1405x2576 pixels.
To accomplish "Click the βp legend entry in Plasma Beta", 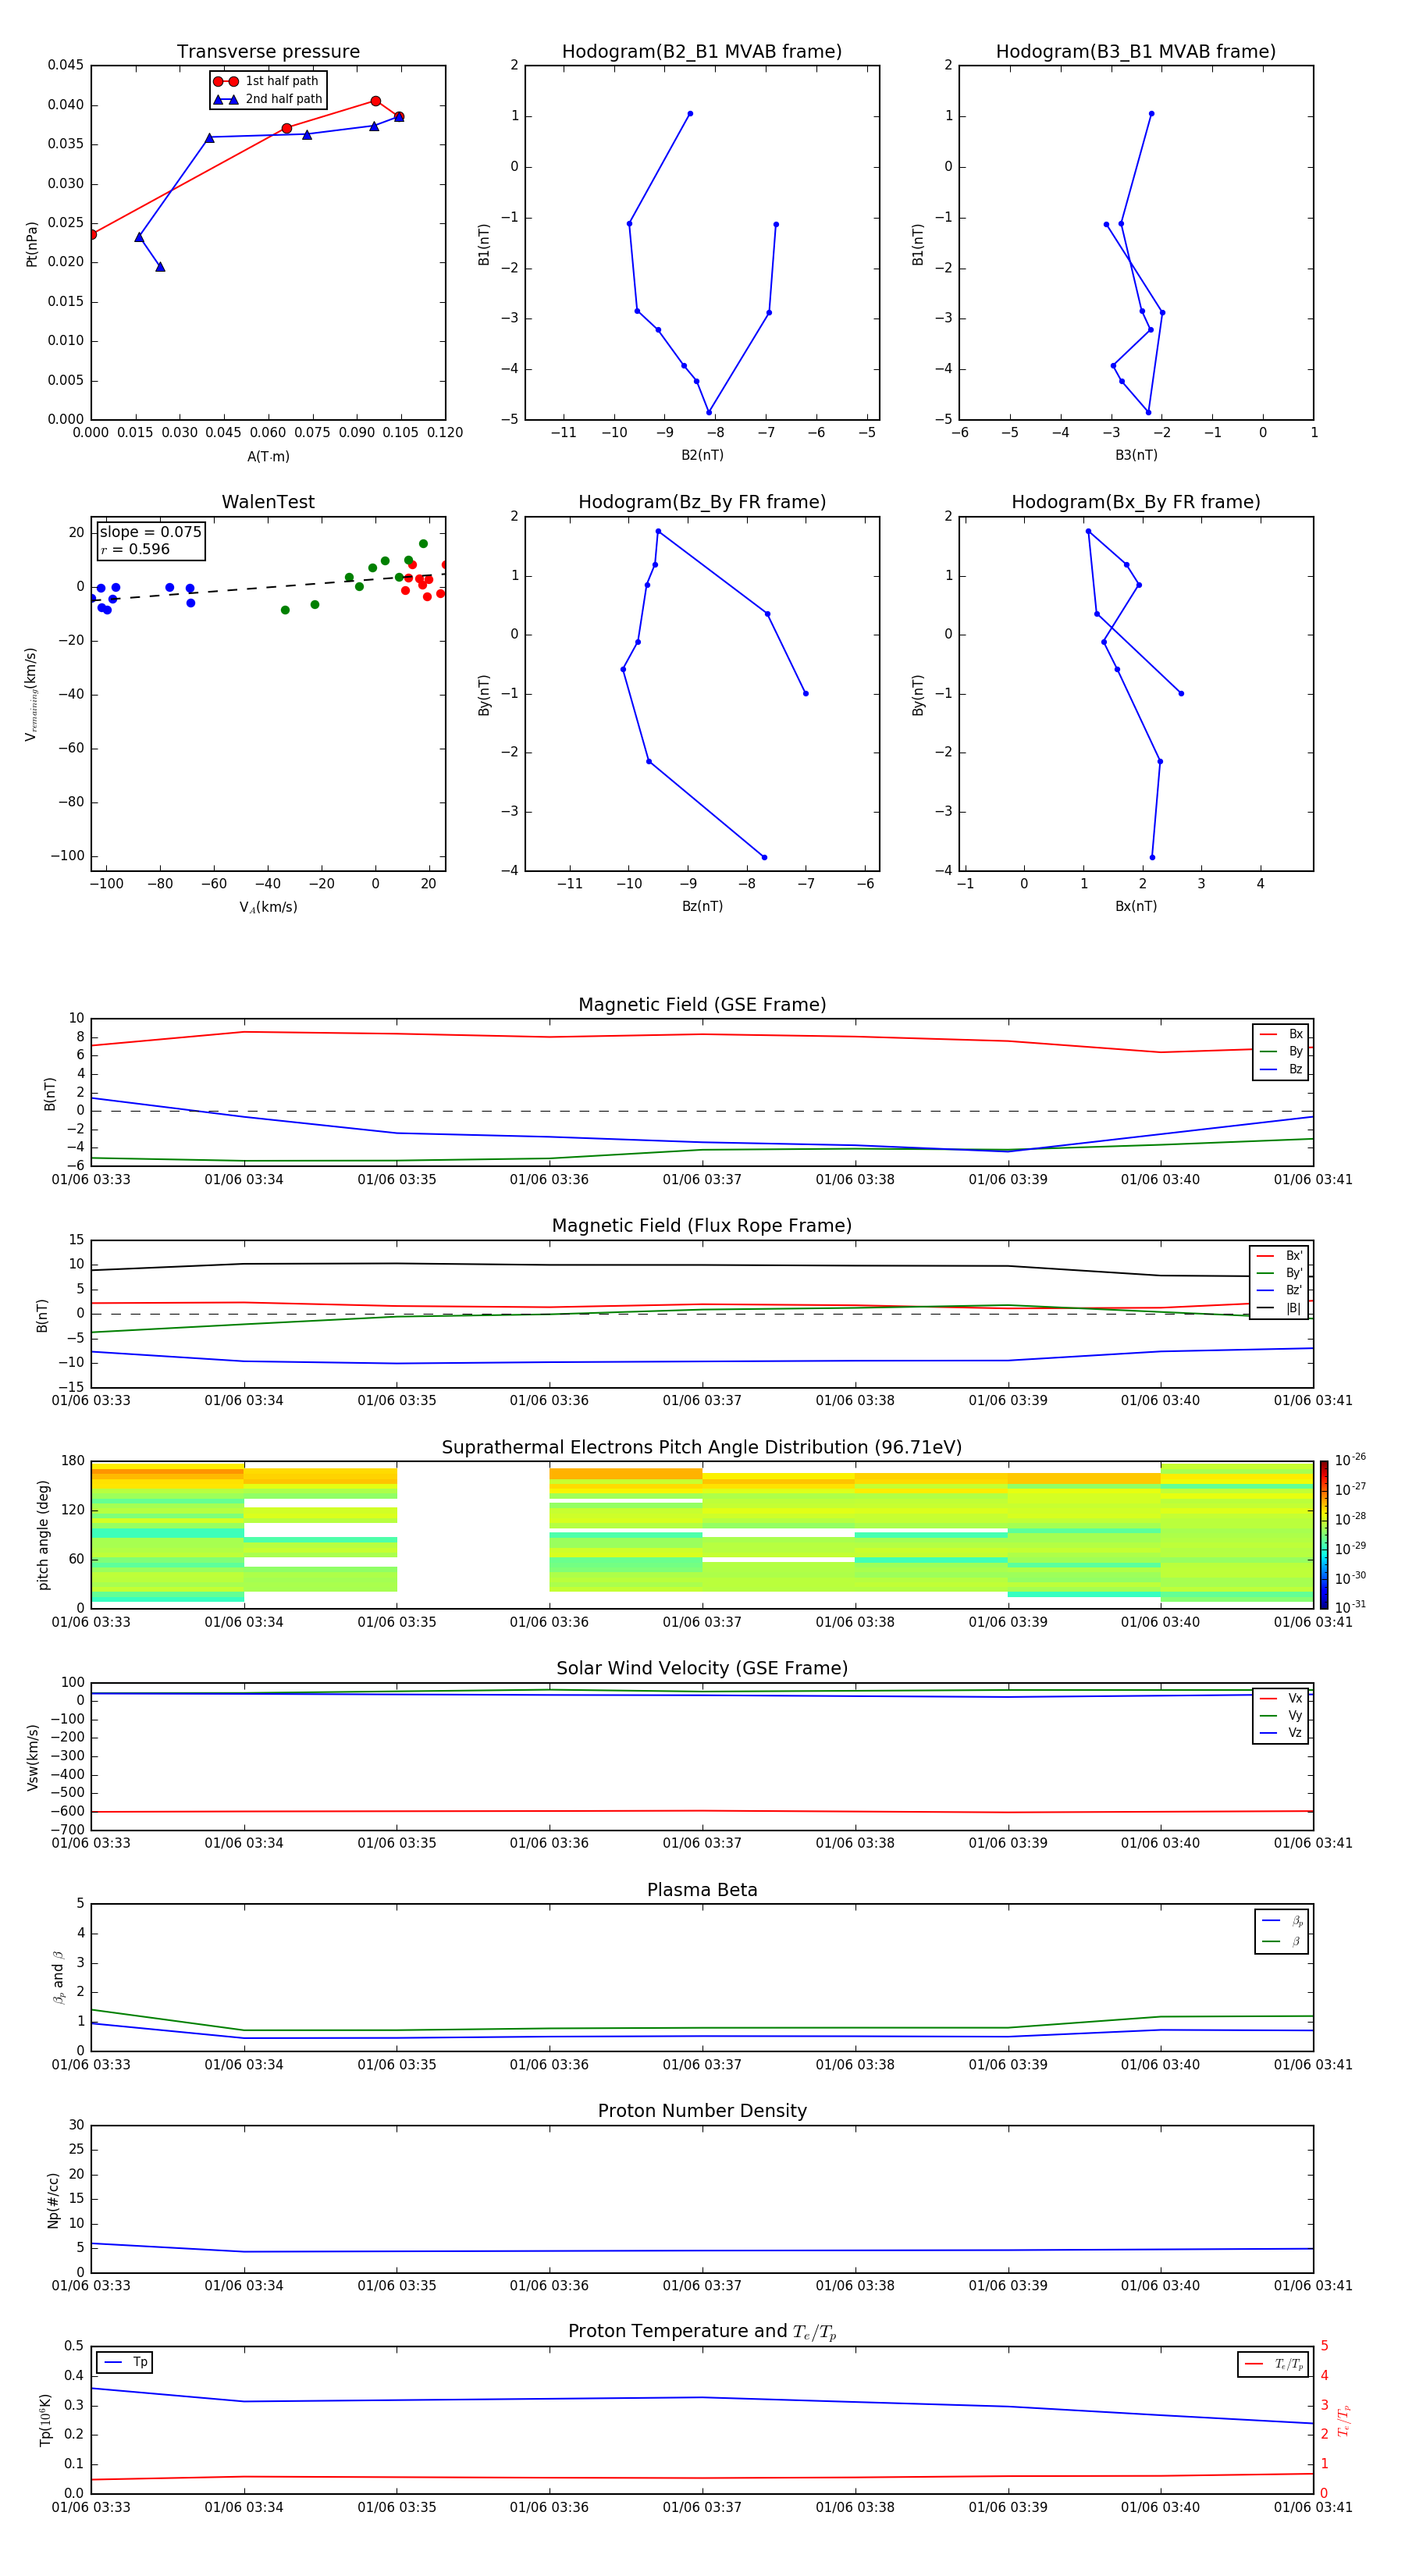I will (x=1282, y=1921).
